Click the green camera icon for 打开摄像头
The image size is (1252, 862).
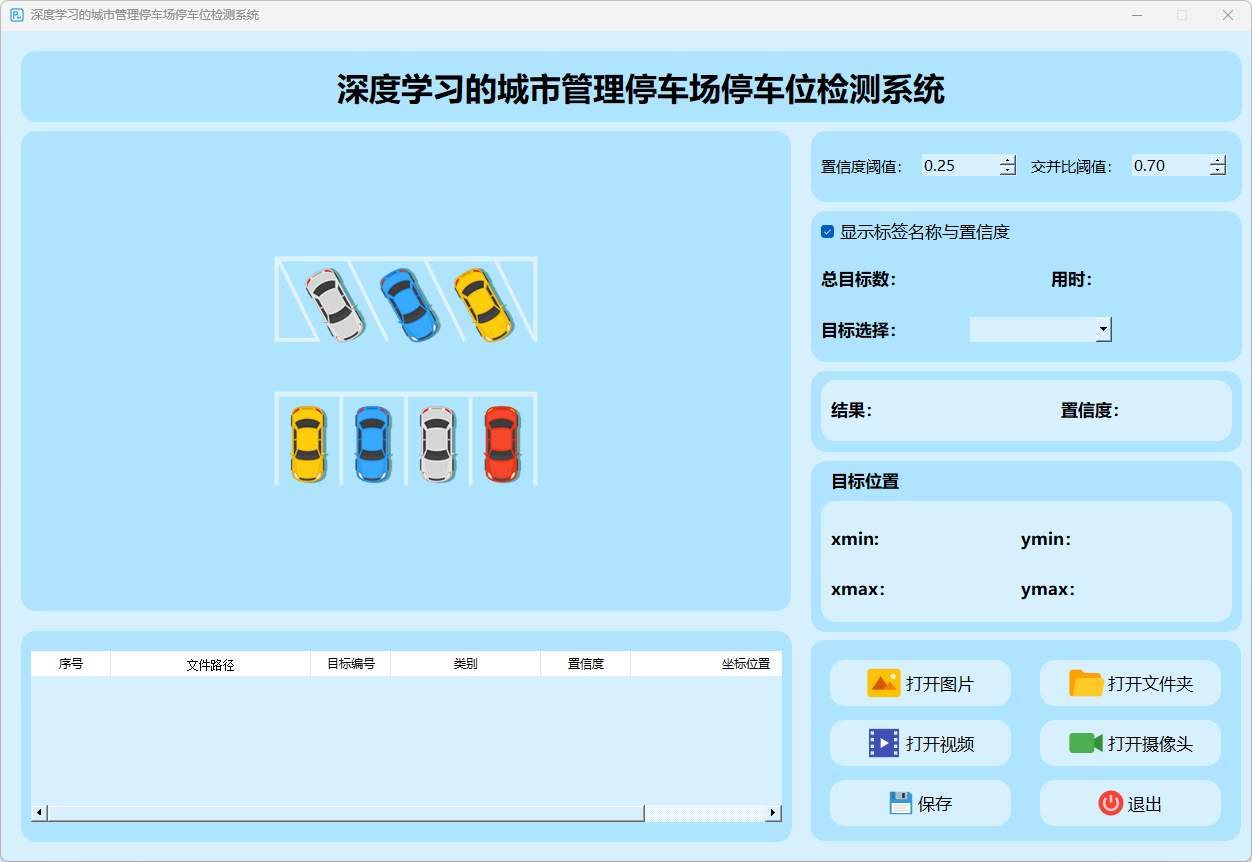coord(1085,743)
